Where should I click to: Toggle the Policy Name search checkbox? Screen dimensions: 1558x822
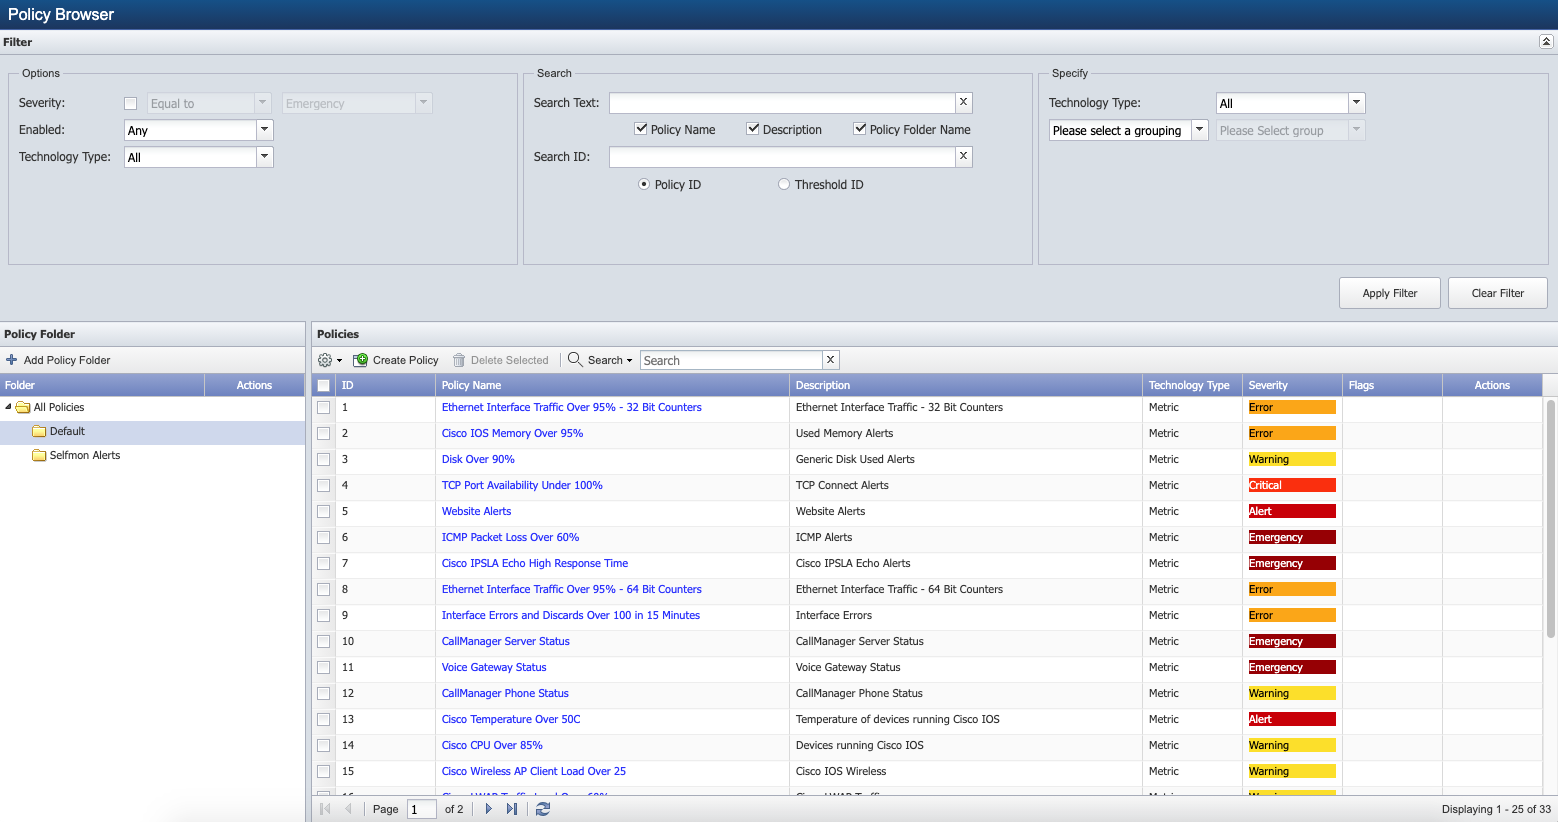point(641,129)
